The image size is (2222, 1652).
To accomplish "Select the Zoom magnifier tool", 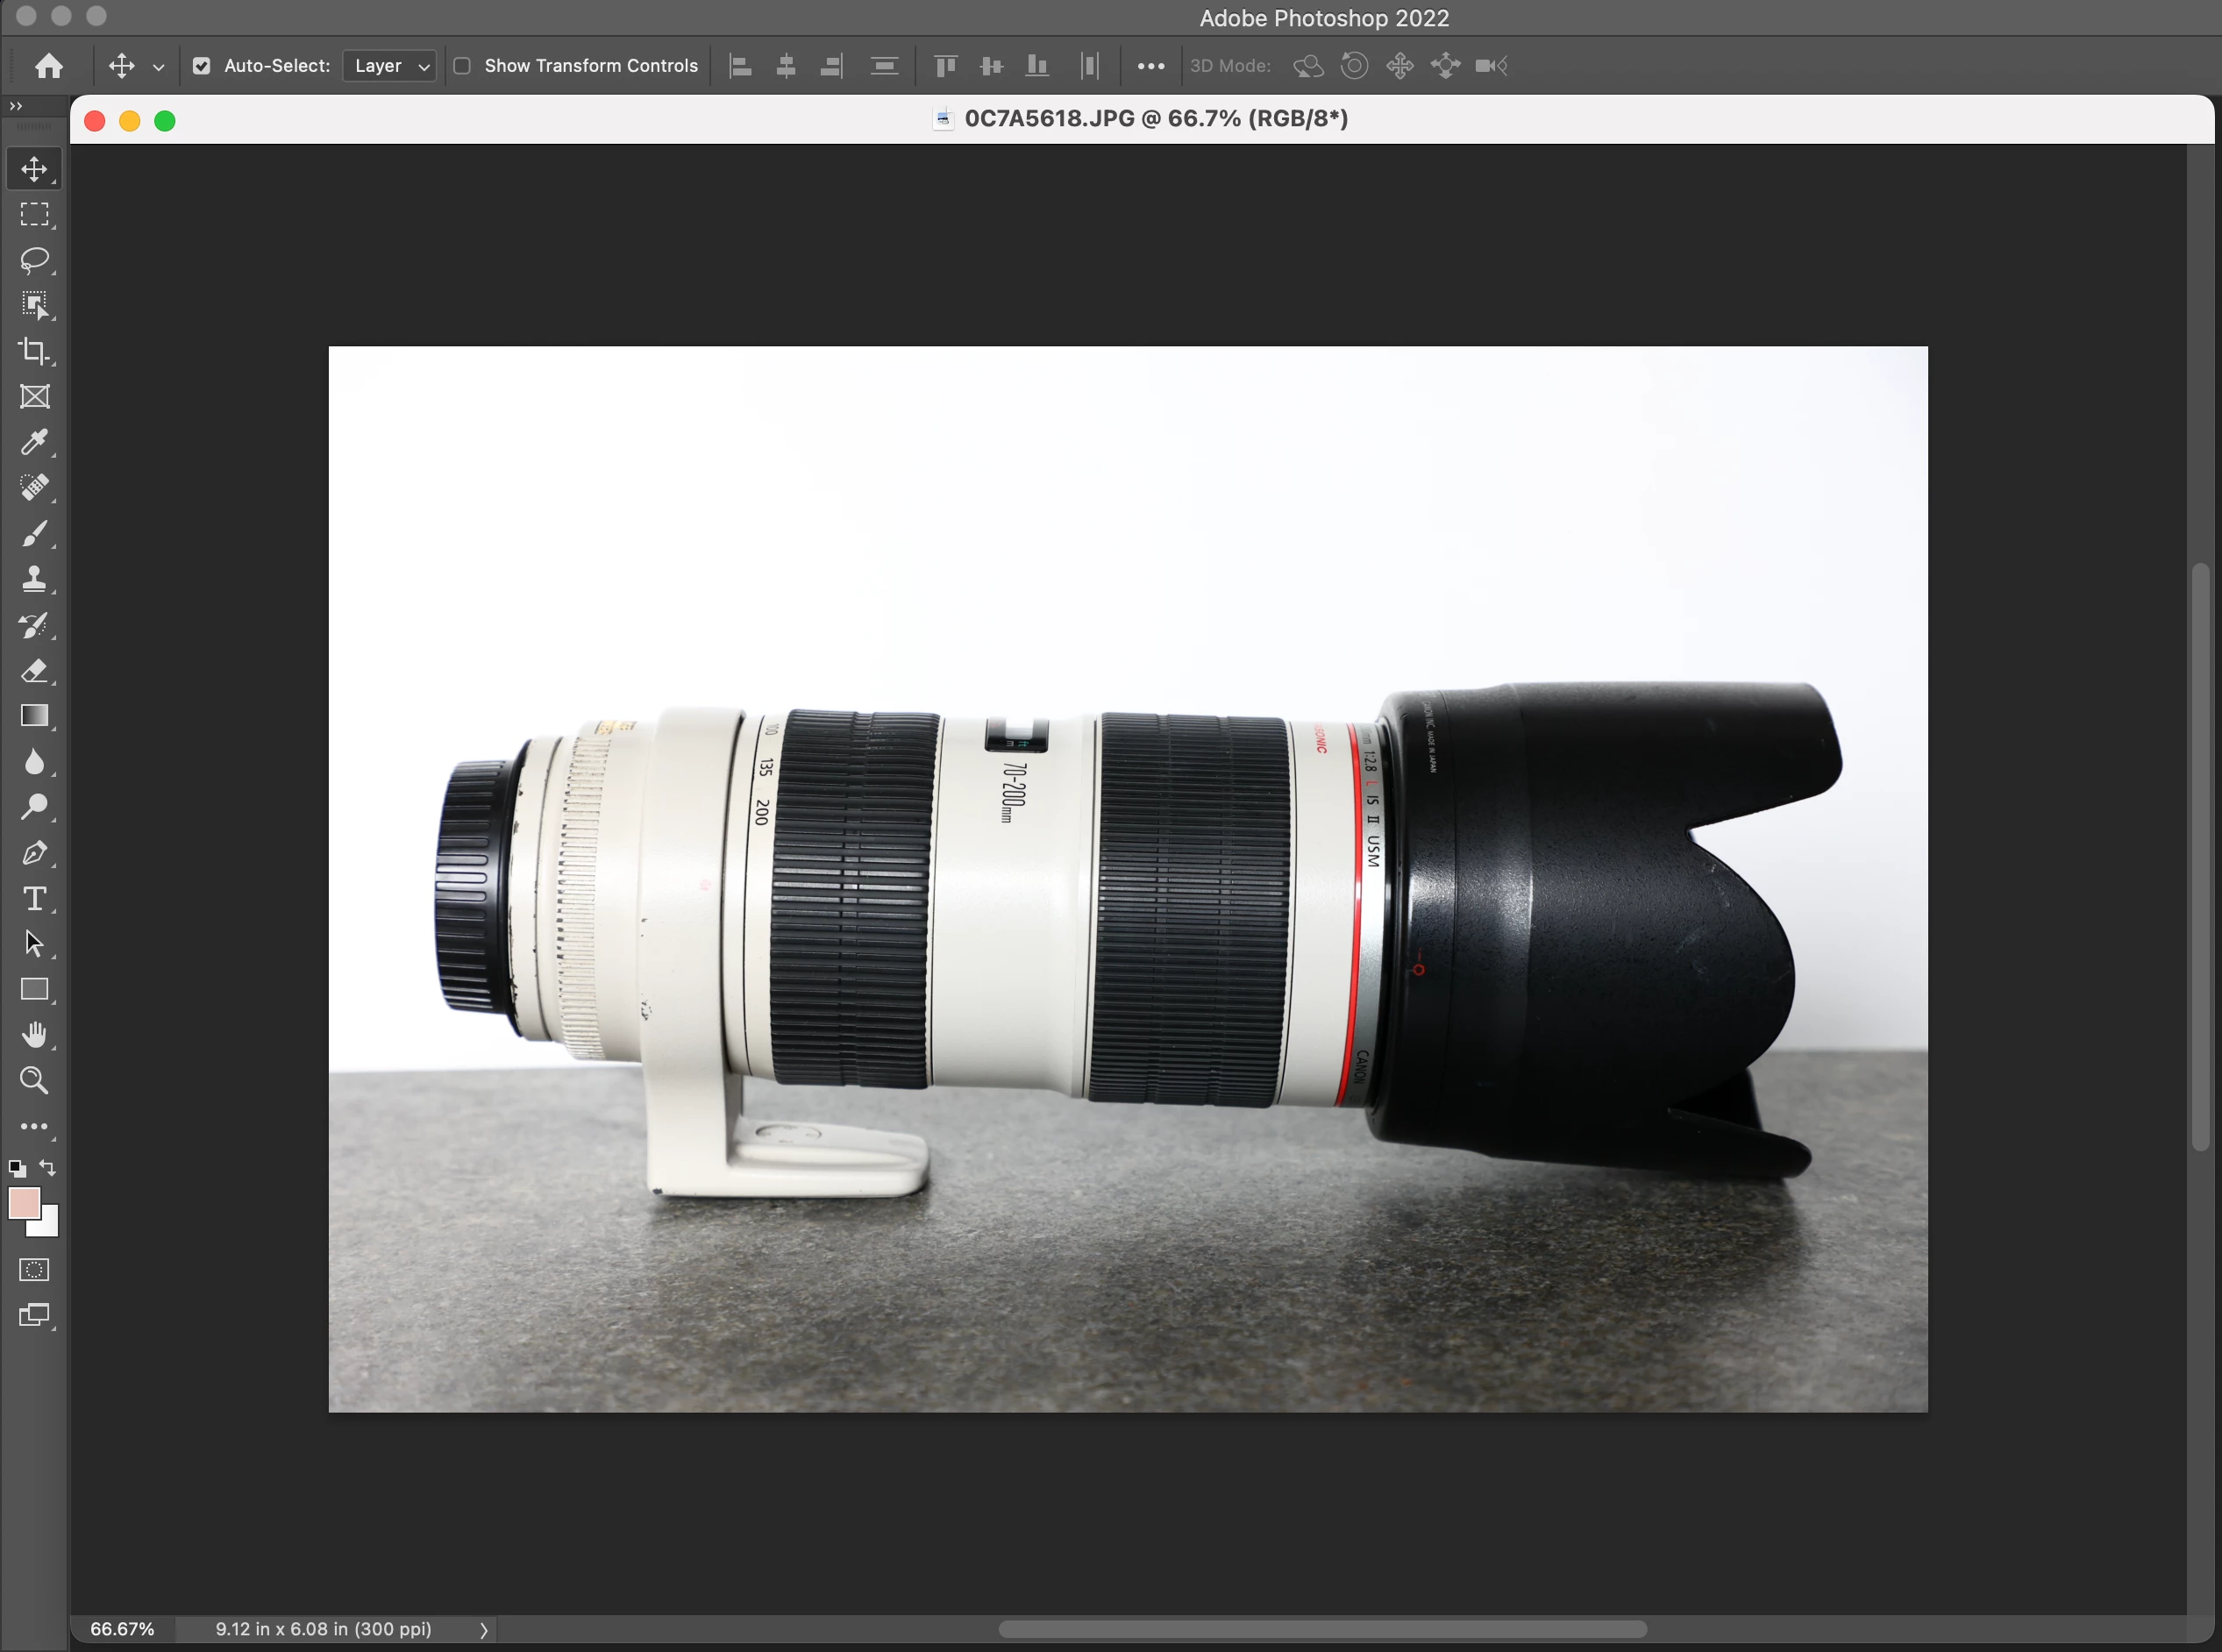I will (x=34, y=1081).
